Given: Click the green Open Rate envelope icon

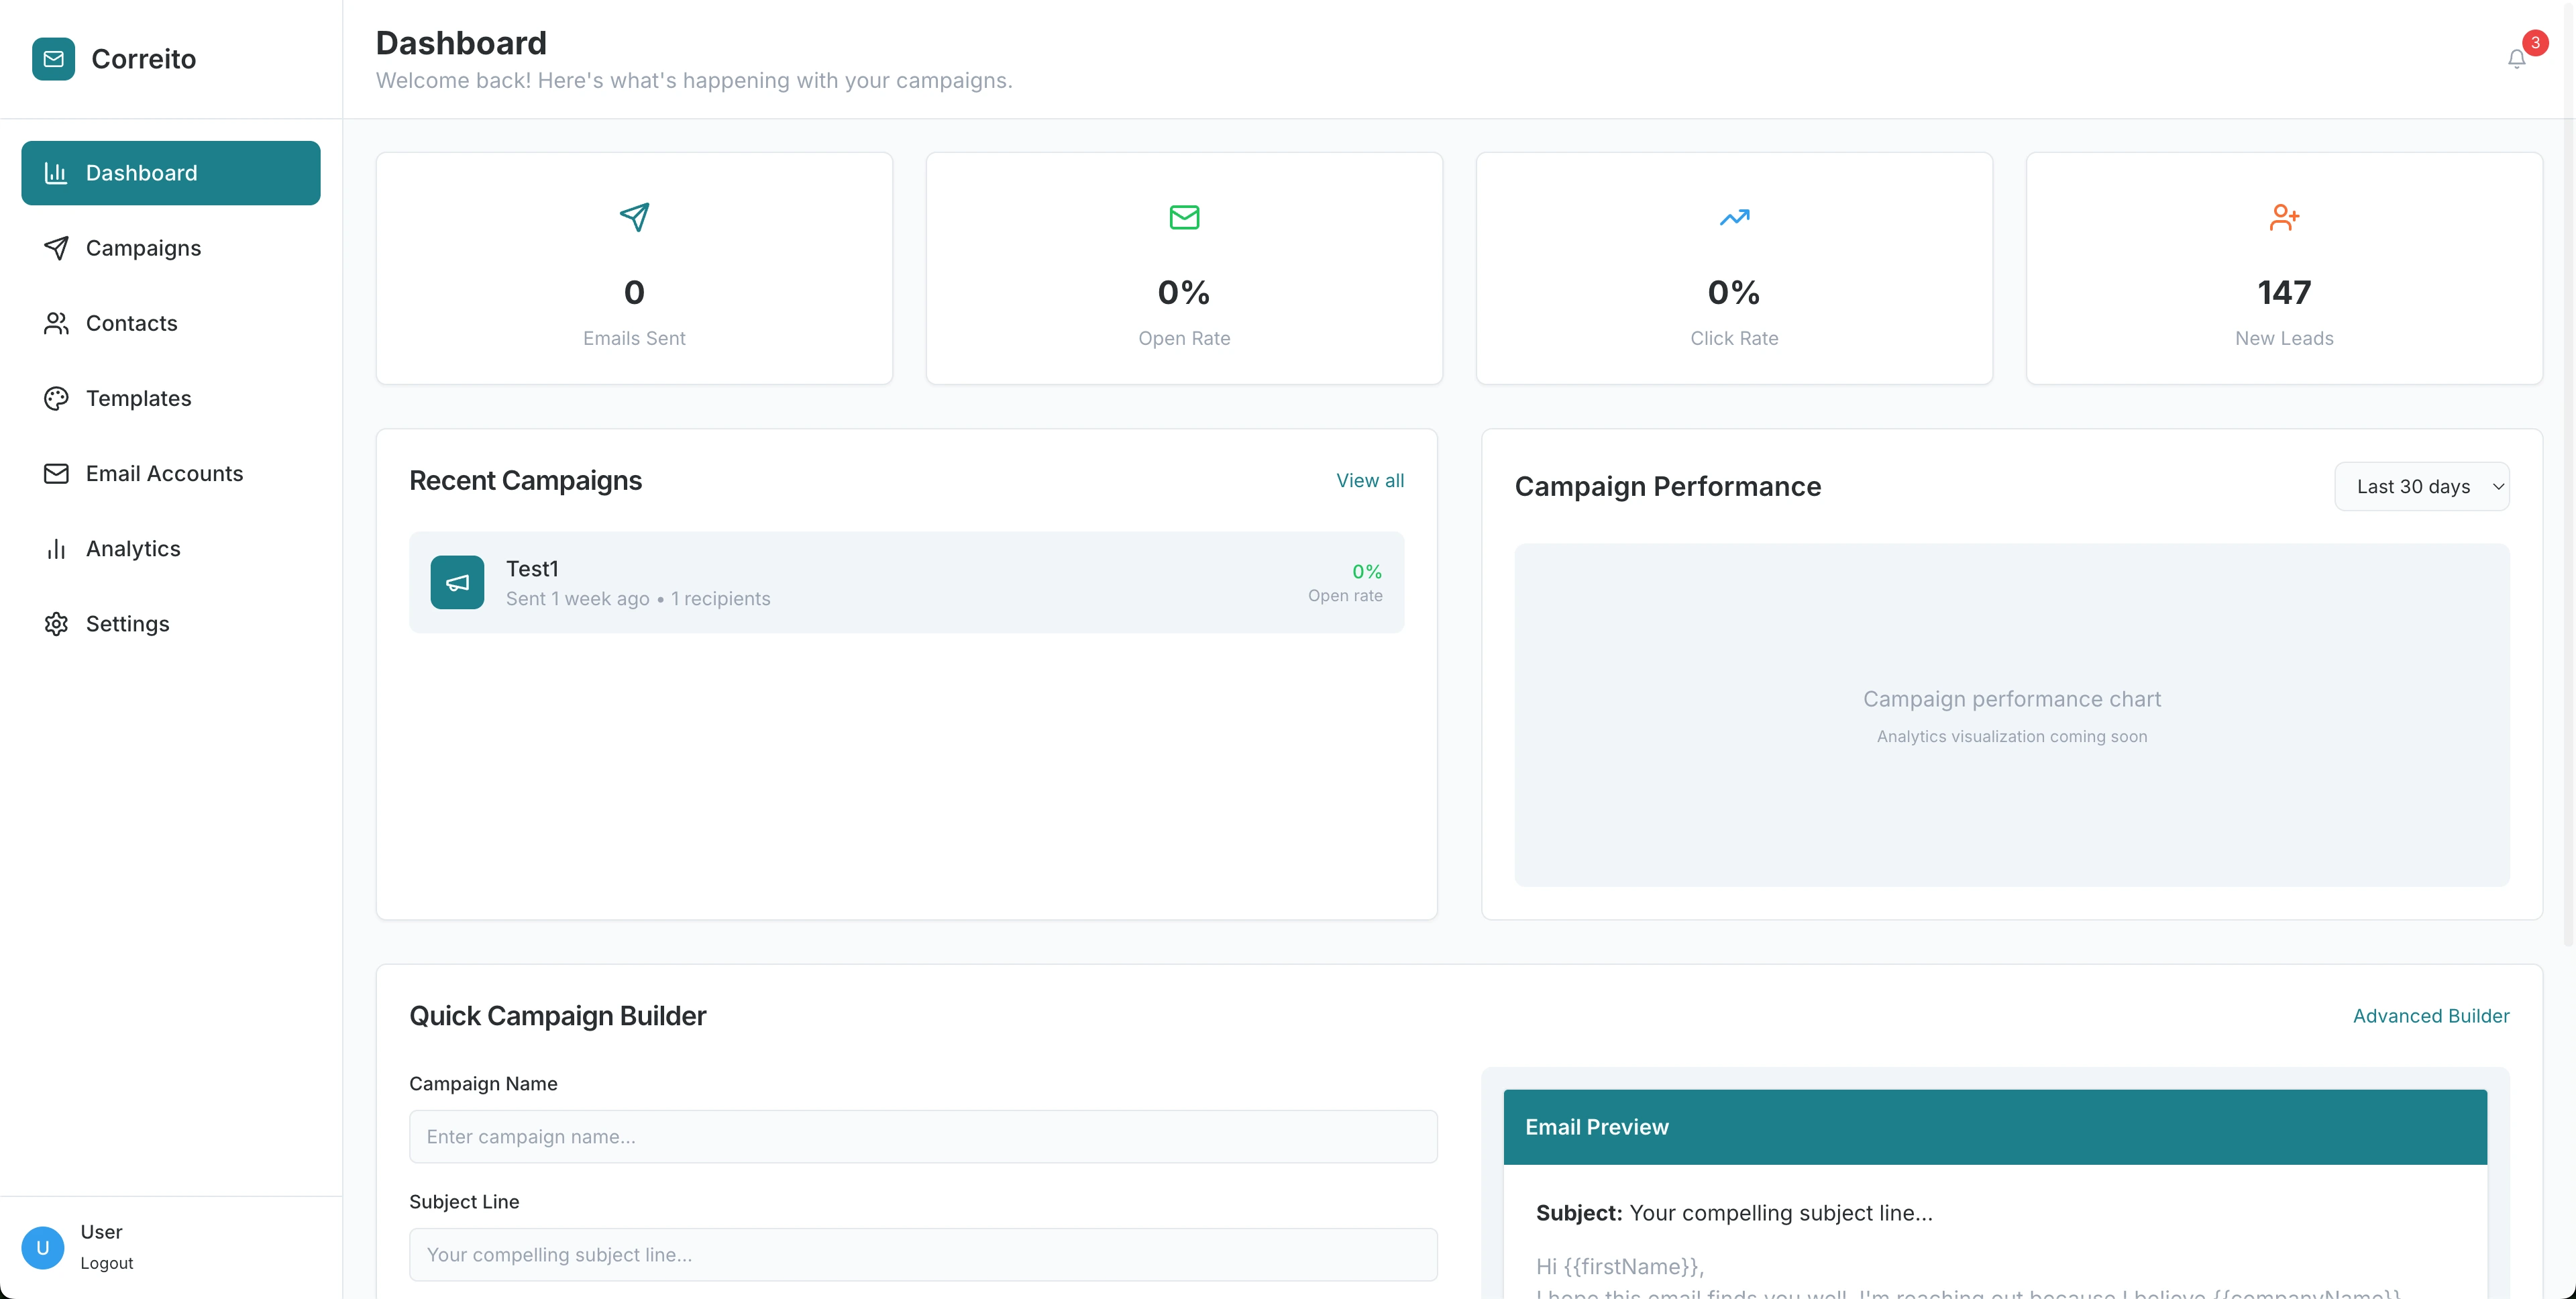Looking at the screenshot, I should pyautogui.click(x=1184, y=217).
